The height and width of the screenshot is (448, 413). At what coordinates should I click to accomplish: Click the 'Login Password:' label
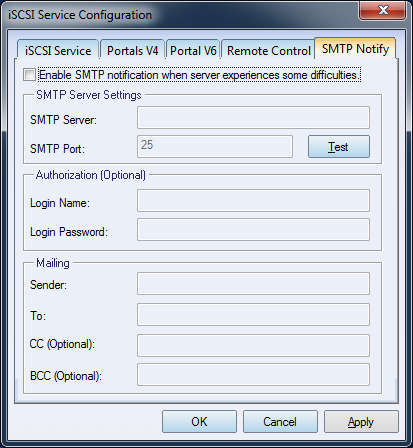tap(69, 232)
